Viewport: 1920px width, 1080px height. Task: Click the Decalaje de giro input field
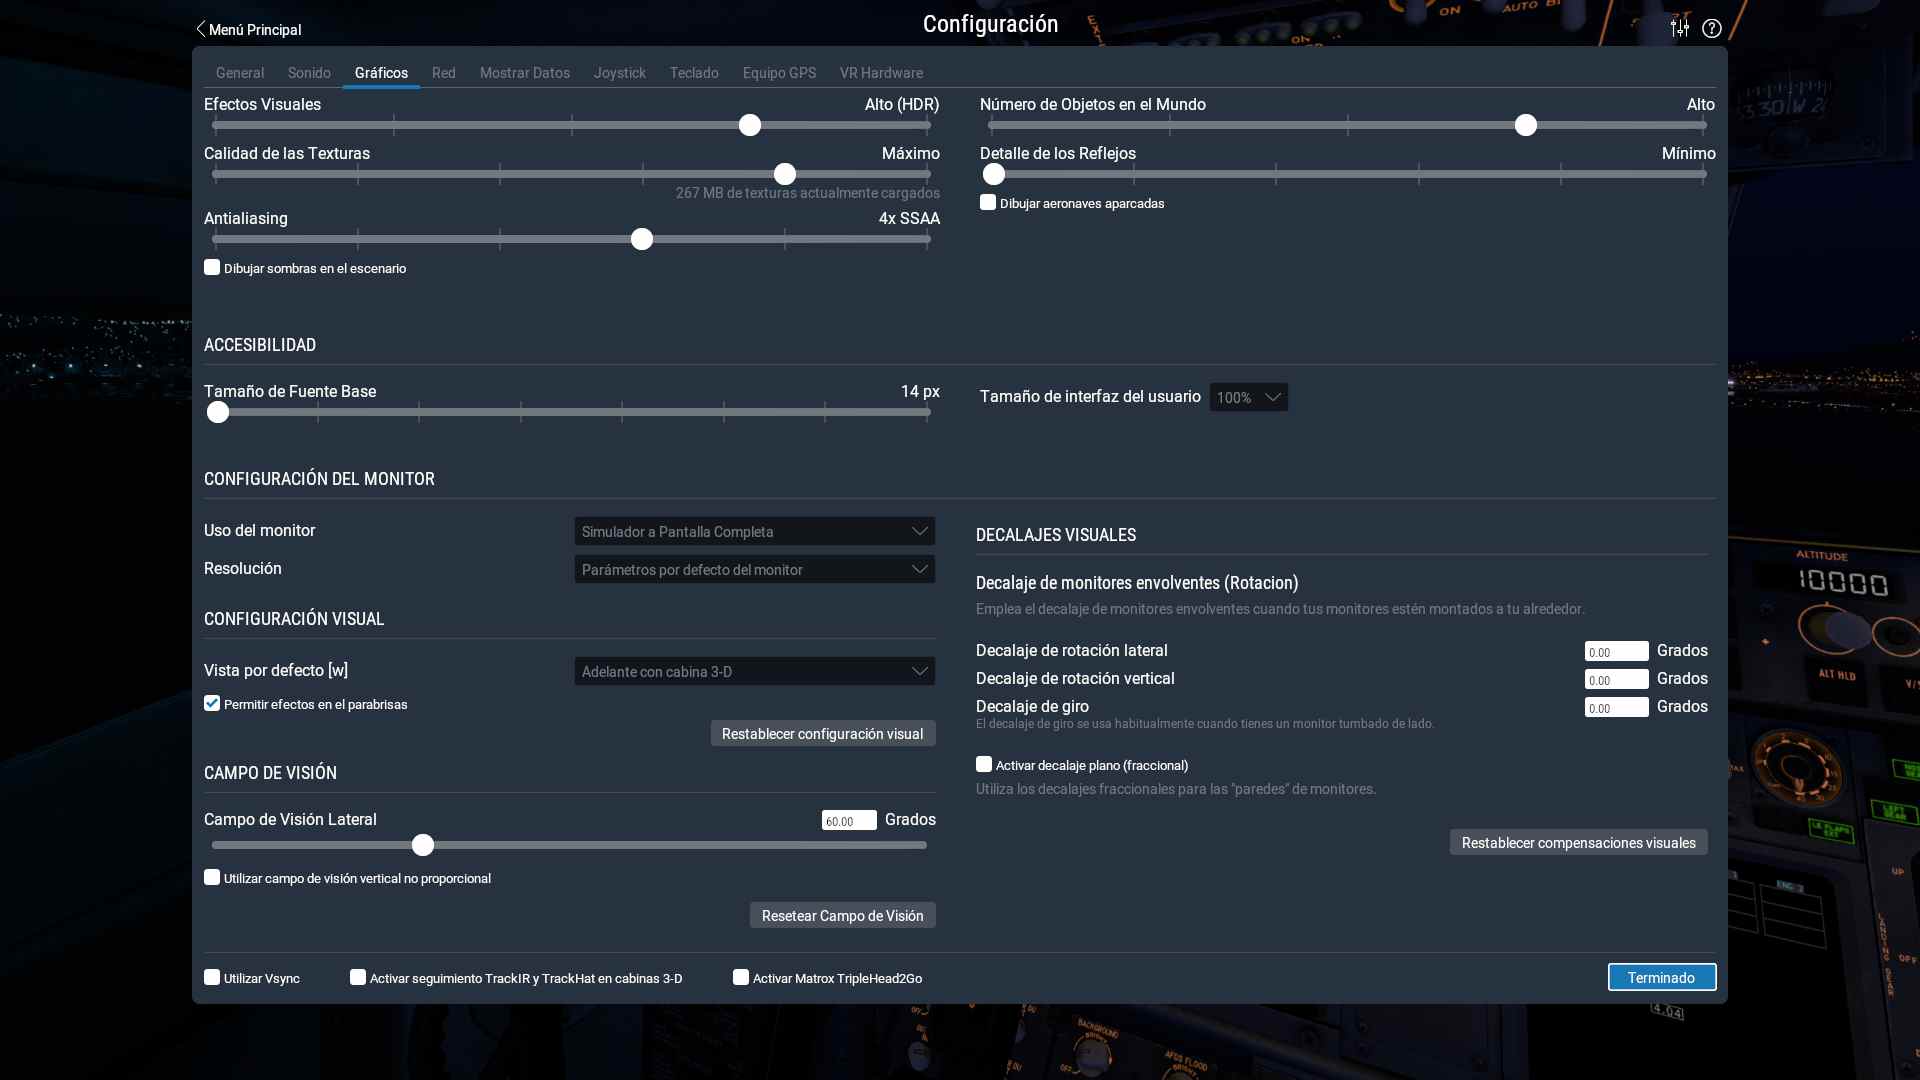click(x=1616, y=707)
